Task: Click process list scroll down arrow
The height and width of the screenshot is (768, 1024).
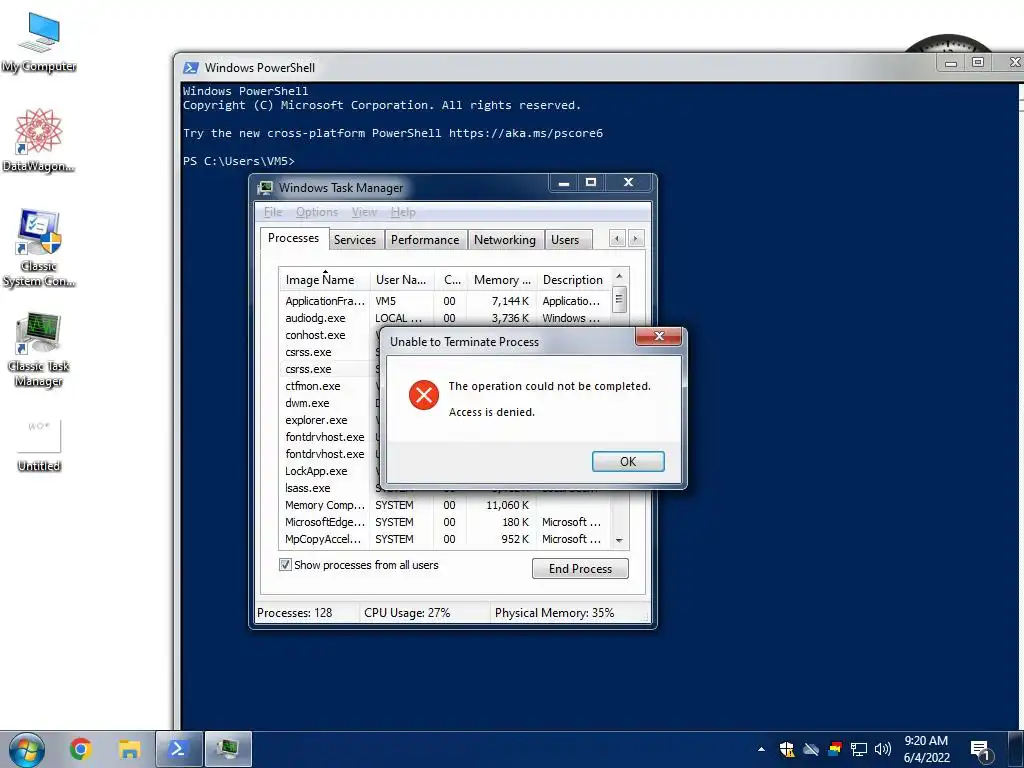Action: 619,541
